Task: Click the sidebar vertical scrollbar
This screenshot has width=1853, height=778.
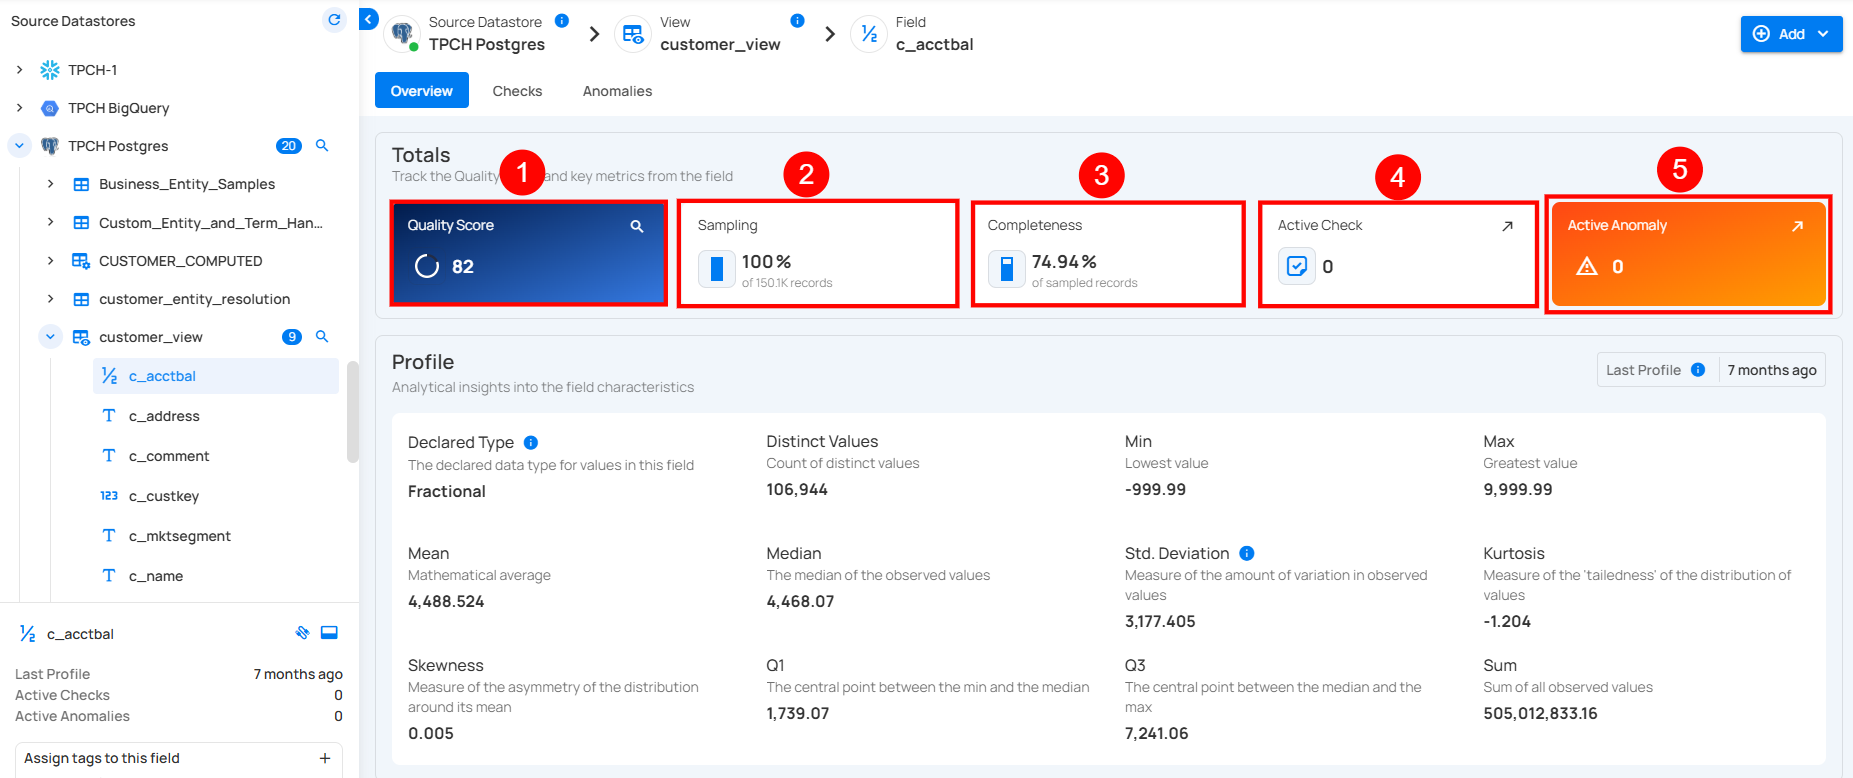Action: pos(352,412)
